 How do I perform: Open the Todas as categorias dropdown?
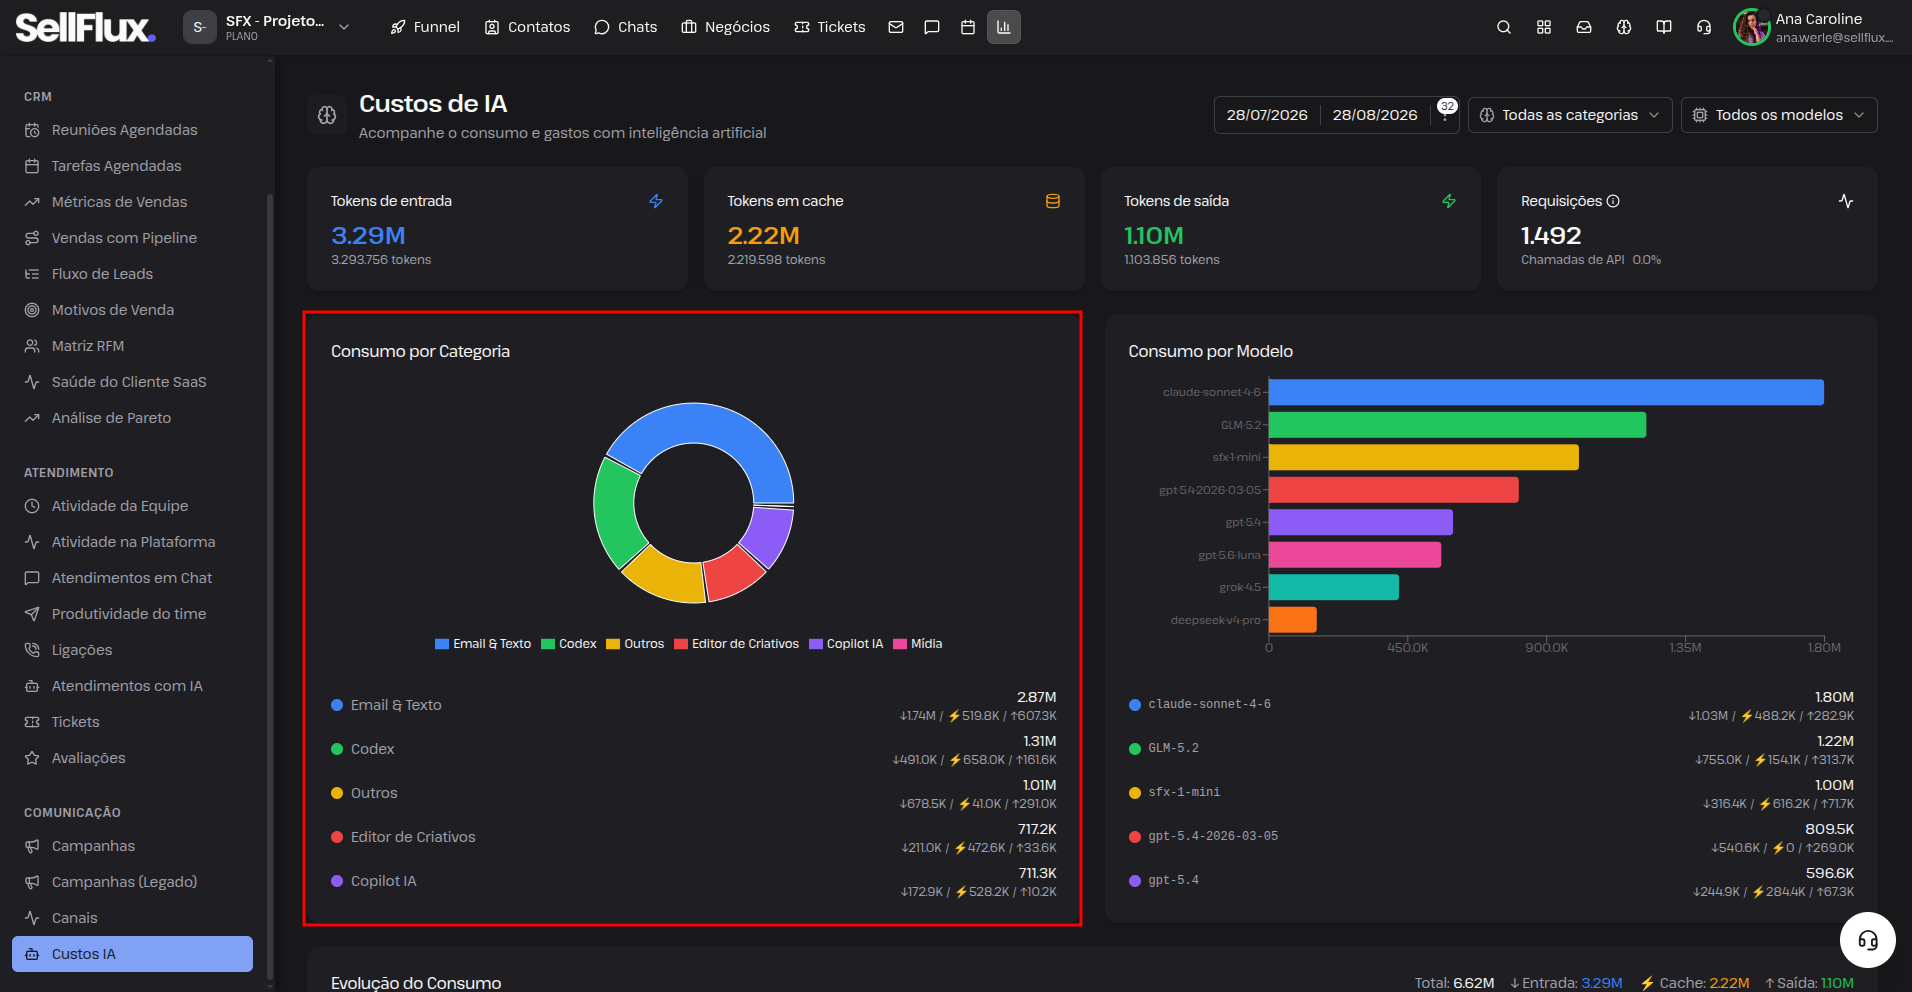tap(1570, 115)
